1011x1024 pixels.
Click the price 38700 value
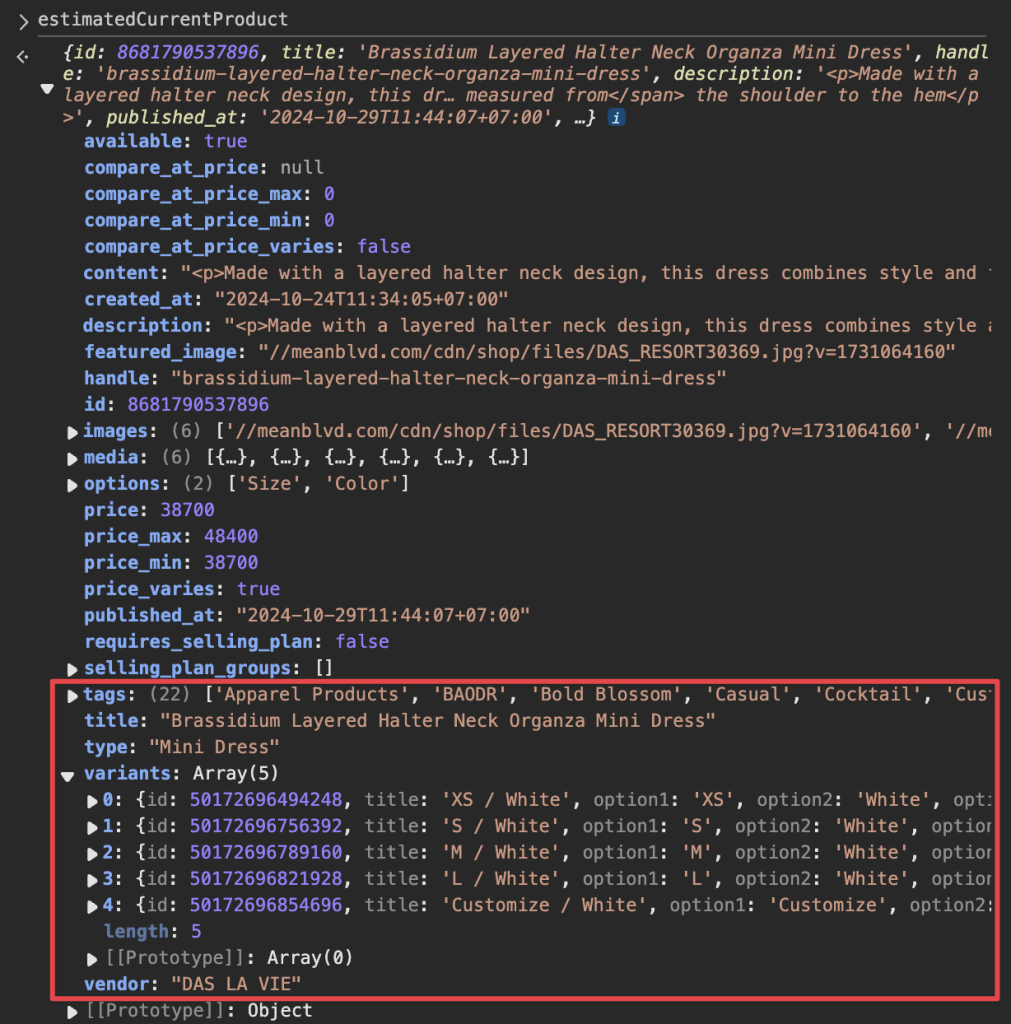187,510
